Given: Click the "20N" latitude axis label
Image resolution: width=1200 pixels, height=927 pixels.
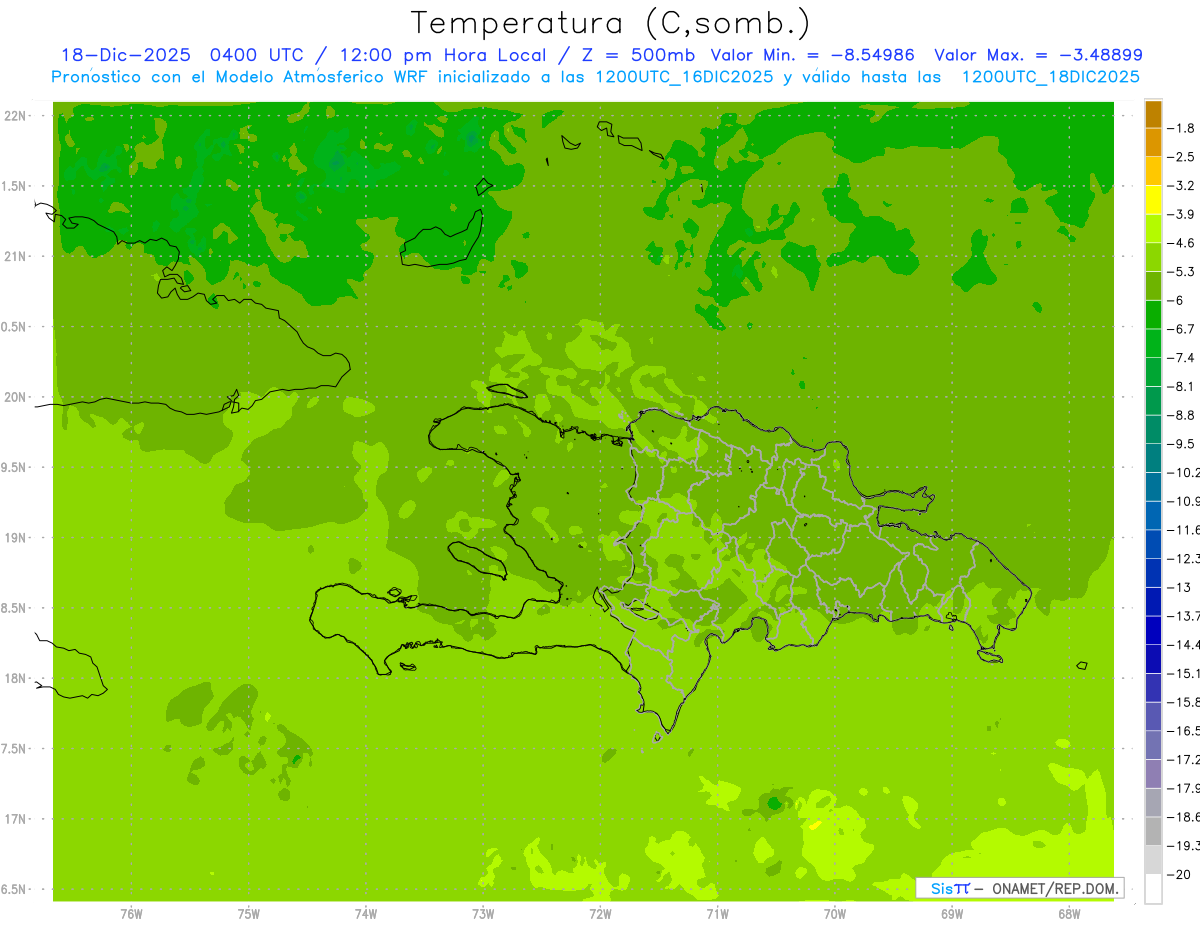Looking at the screenshot, I should click(x=15, y=397).
